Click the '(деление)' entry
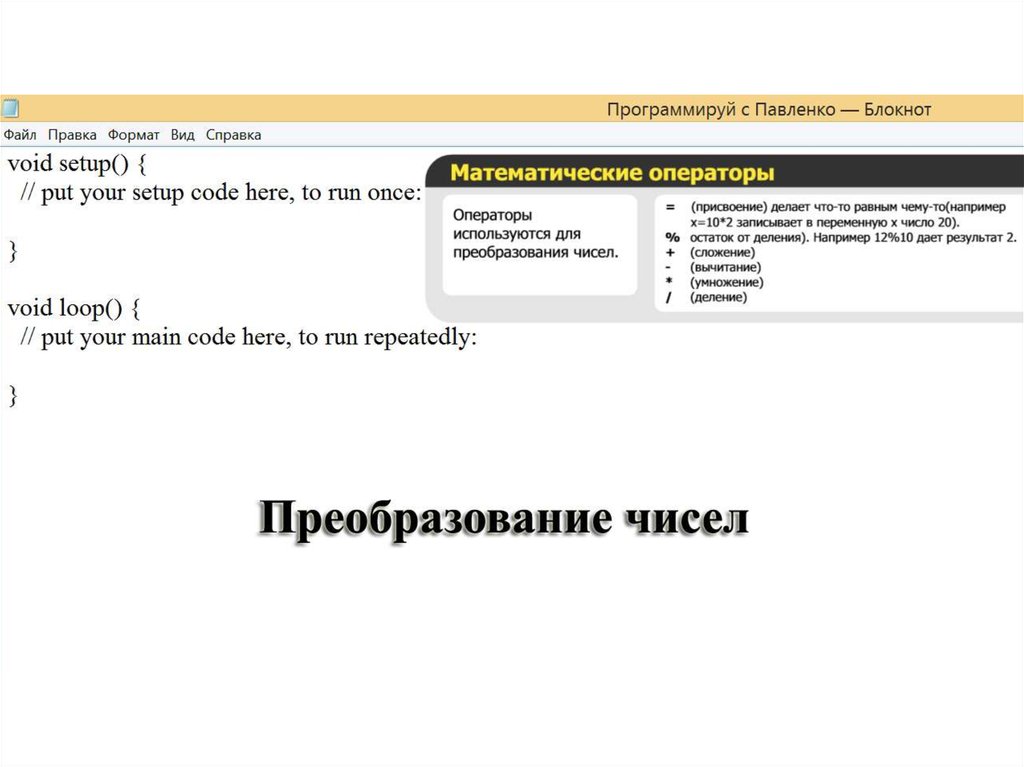1024x767 pixels. pos(718,297)
